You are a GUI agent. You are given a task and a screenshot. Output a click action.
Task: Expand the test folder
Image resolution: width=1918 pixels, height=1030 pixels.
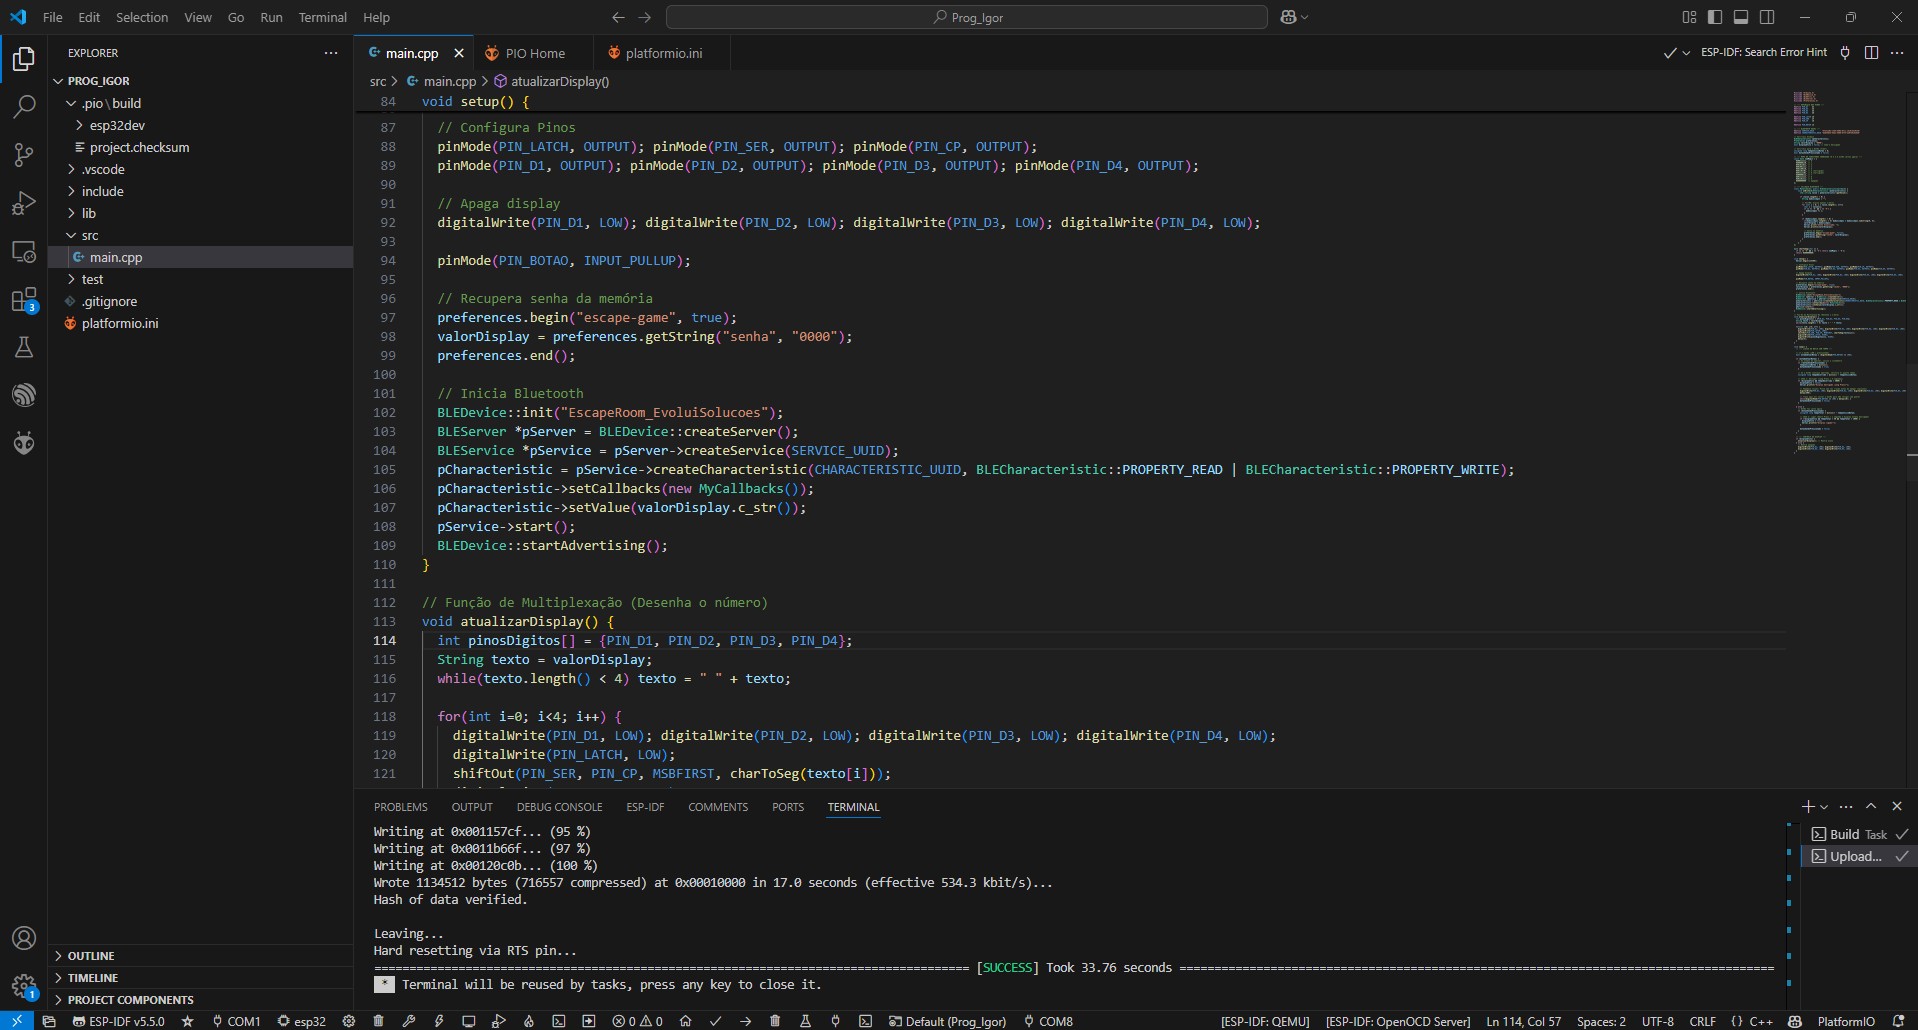tap(200, 279)
